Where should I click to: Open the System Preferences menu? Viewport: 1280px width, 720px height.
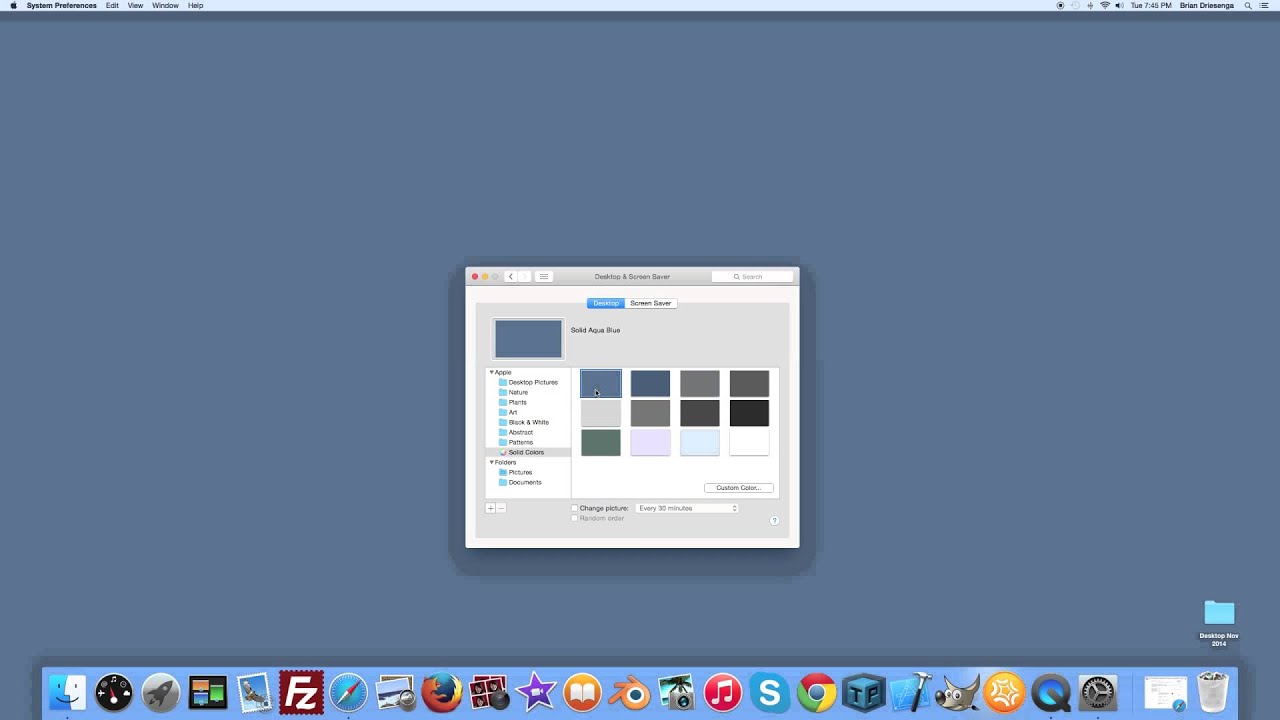(x=62, y=6)
